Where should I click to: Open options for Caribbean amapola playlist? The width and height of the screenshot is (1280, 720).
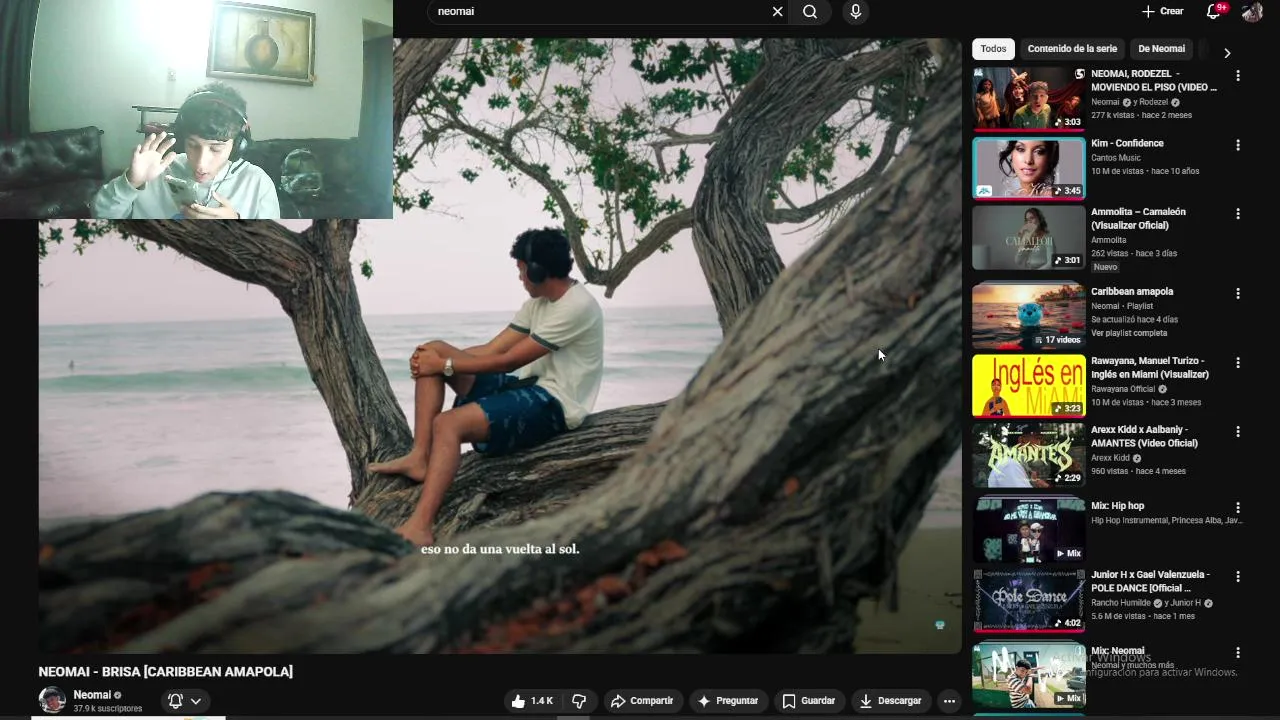click(x=1238, y=294)
